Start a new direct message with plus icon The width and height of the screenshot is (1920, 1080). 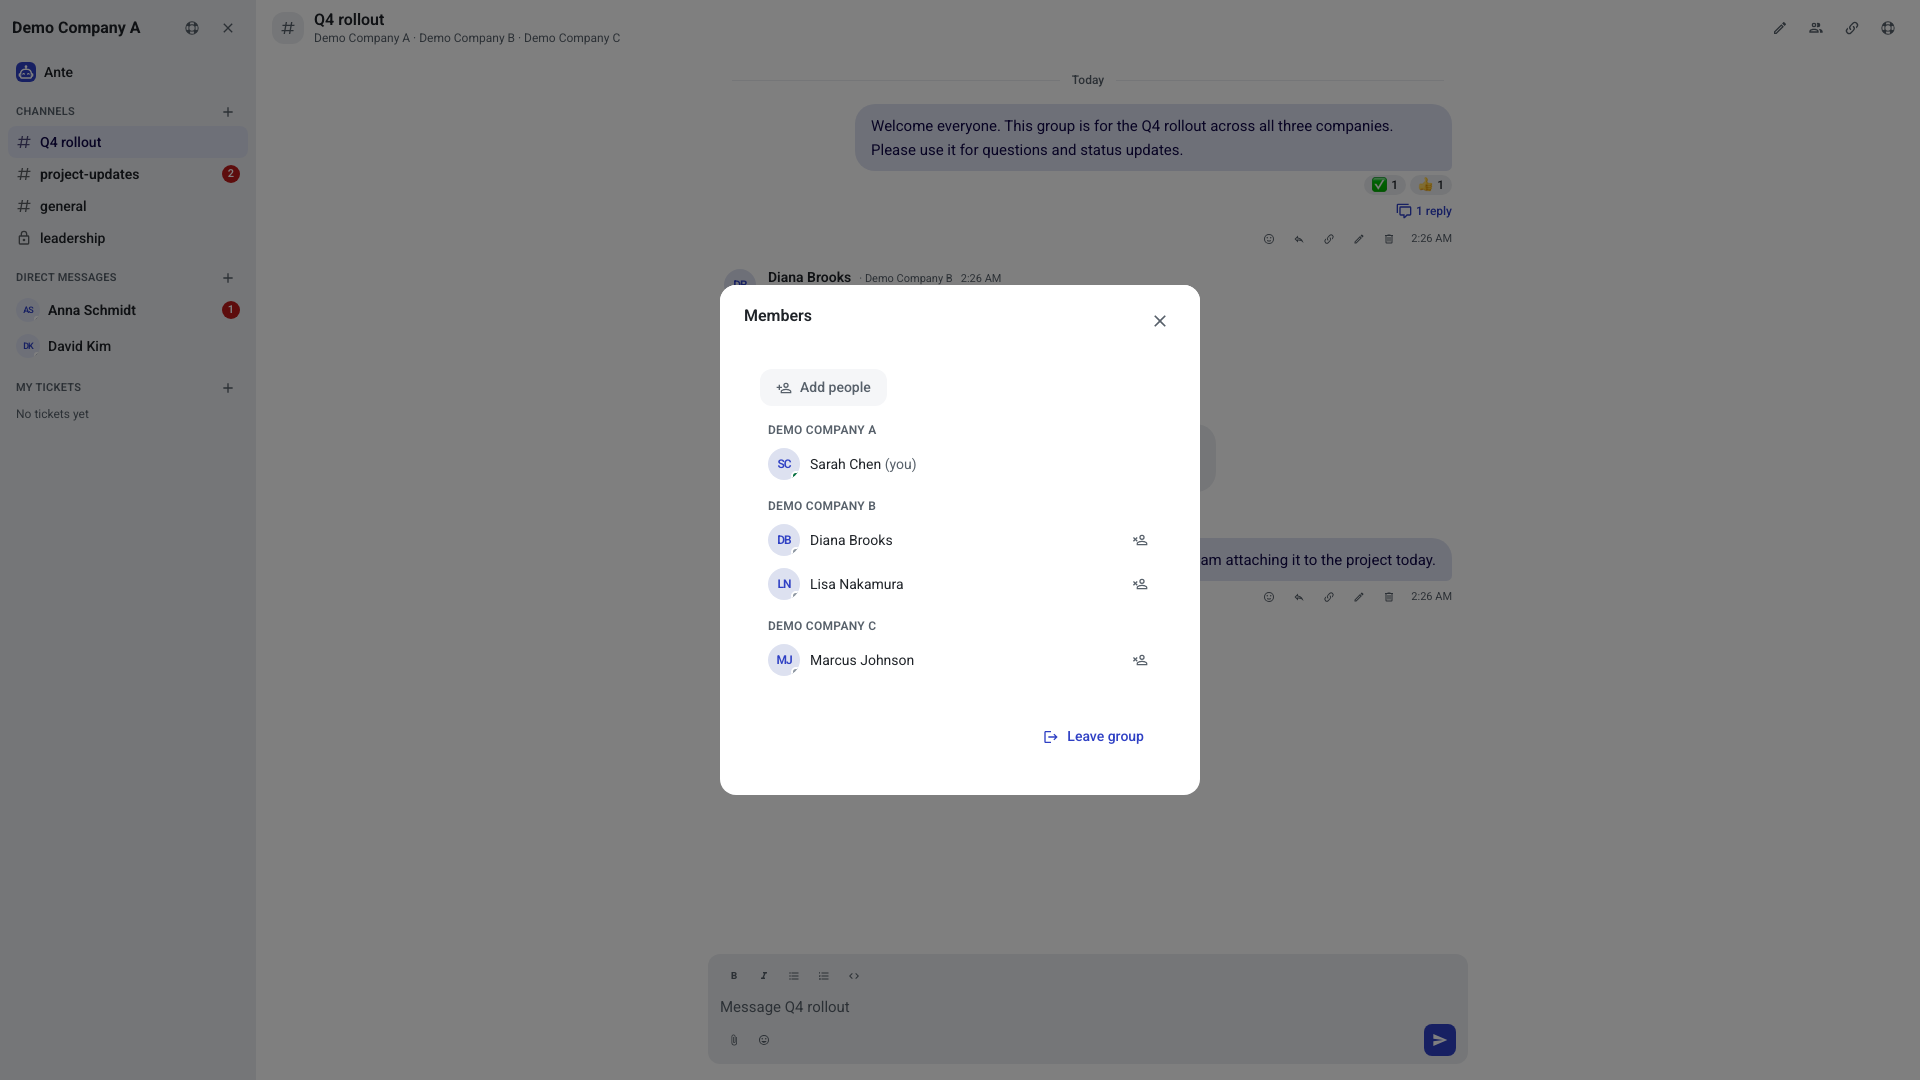coord(228,278)
